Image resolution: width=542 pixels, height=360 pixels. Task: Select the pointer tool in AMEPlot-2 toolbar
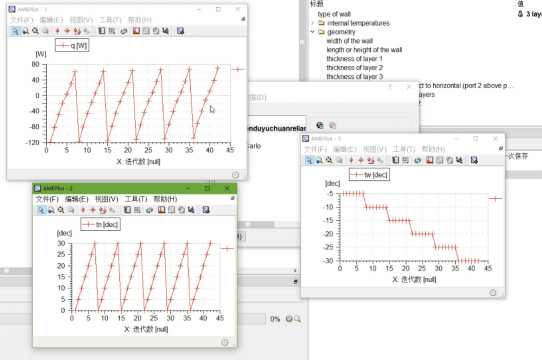[41, 210]
